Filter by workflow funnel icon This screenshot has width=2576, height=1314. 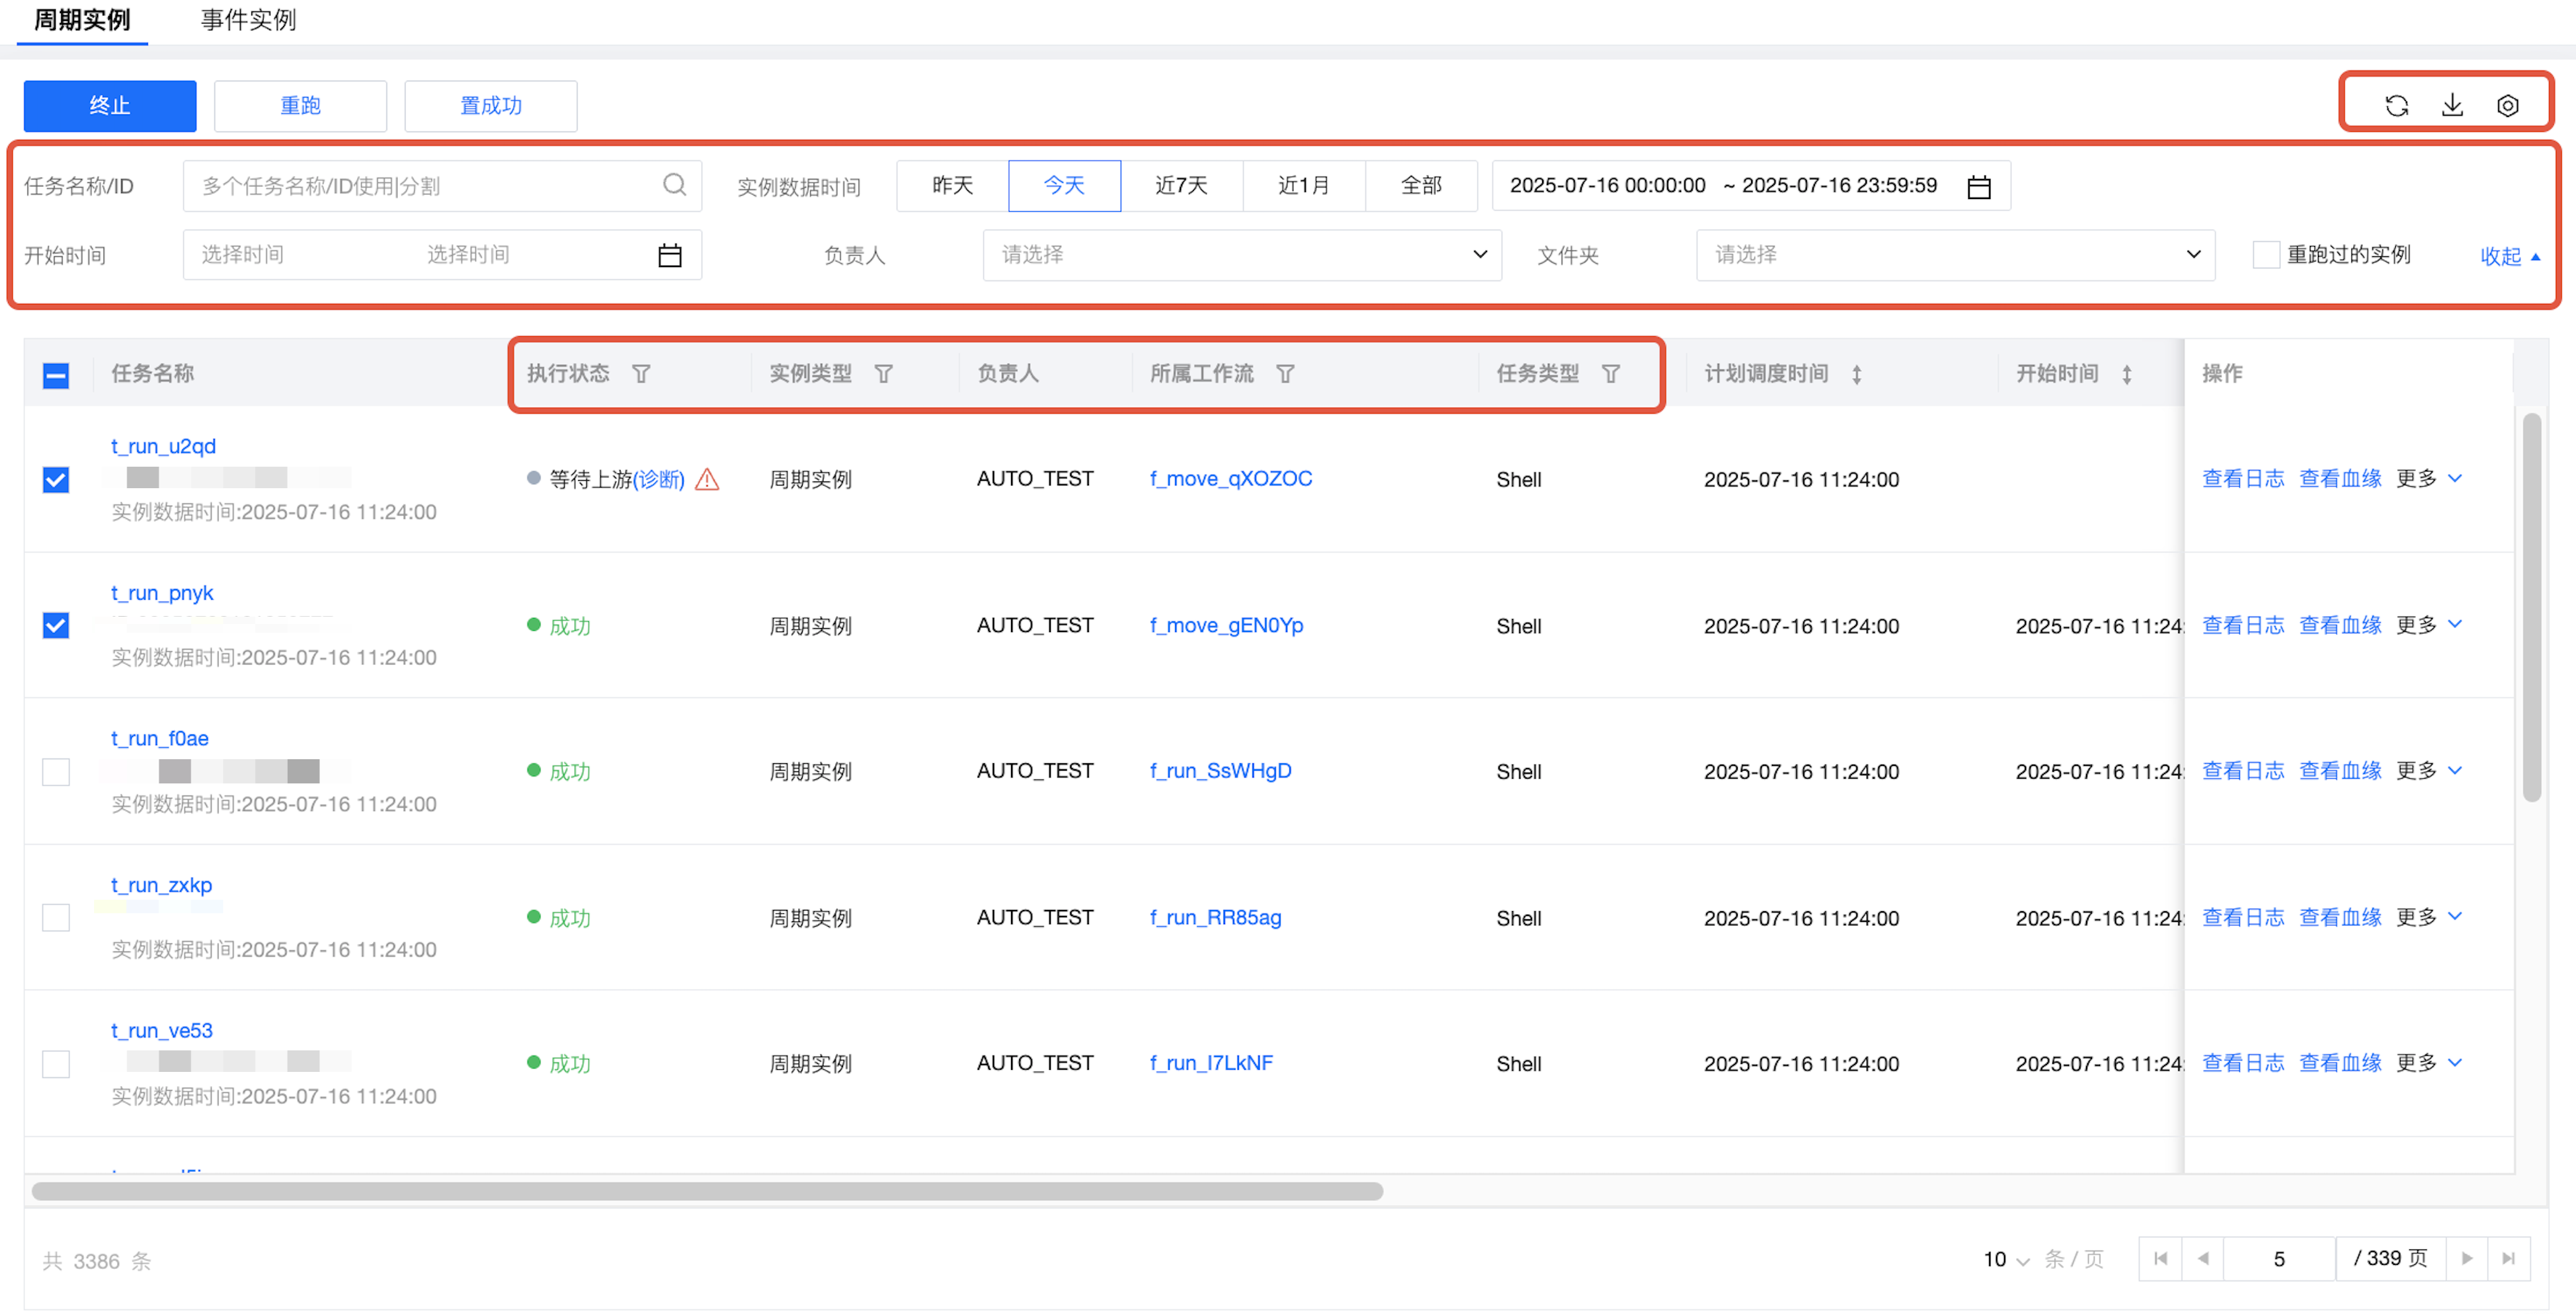pos(1285,374)
